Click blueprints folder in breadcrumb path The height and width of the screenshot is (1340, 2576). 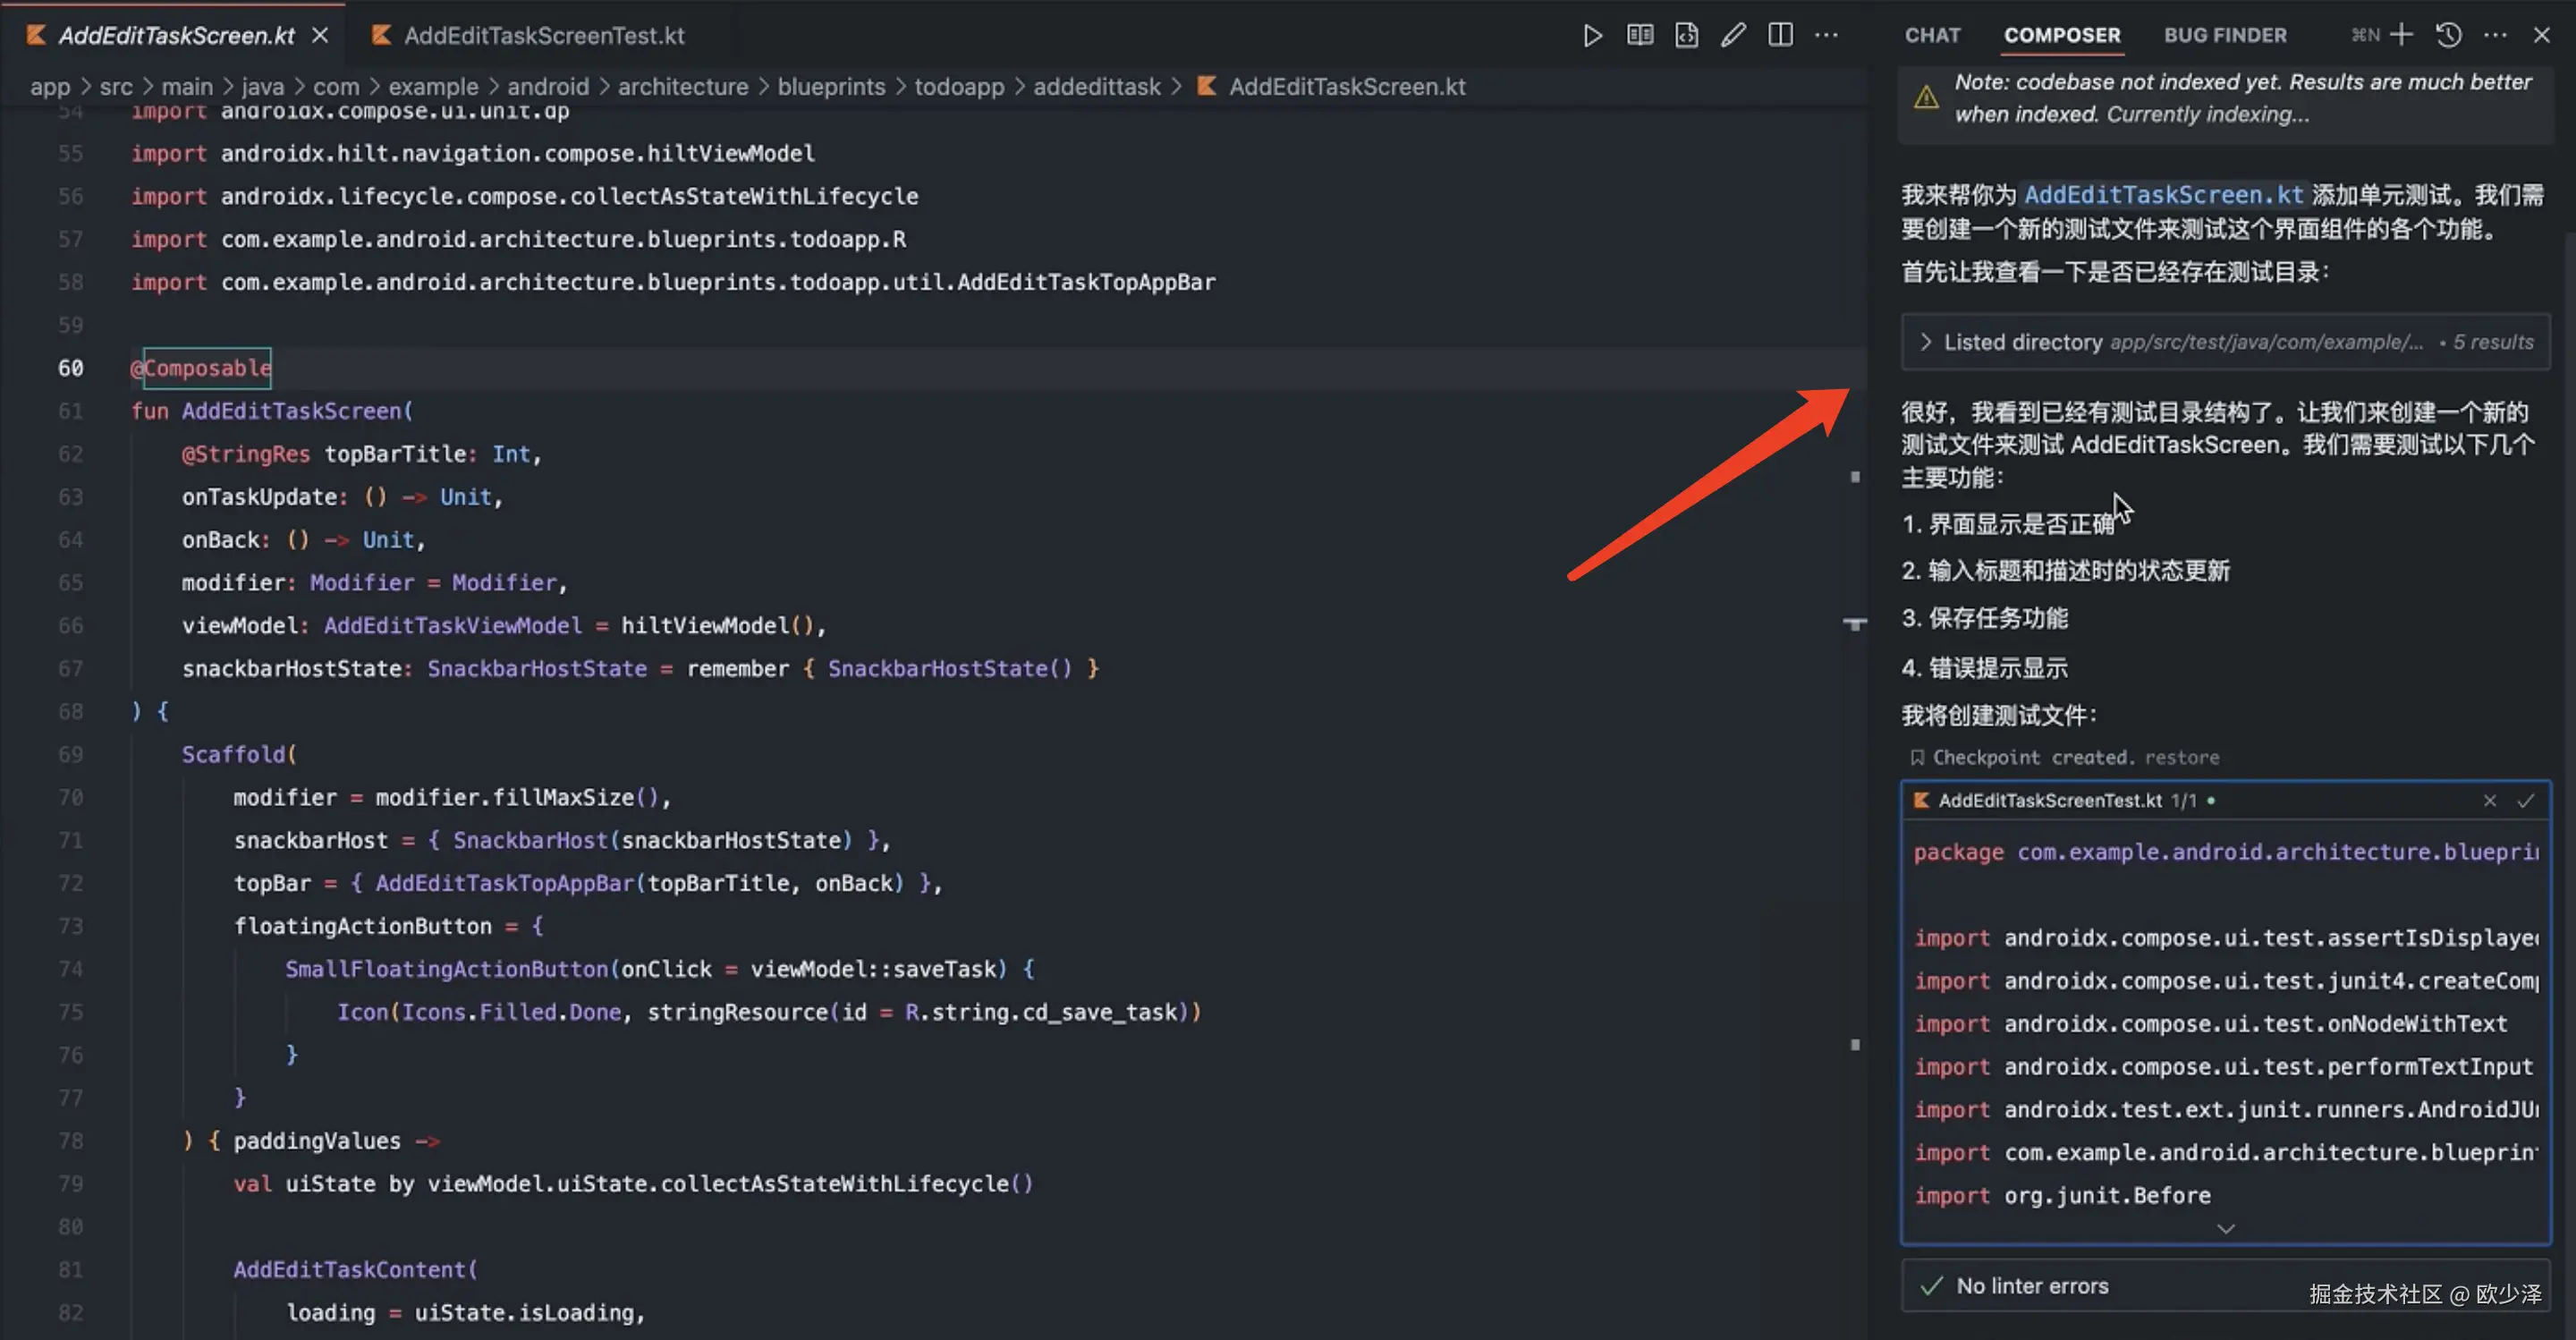[831, 87]
